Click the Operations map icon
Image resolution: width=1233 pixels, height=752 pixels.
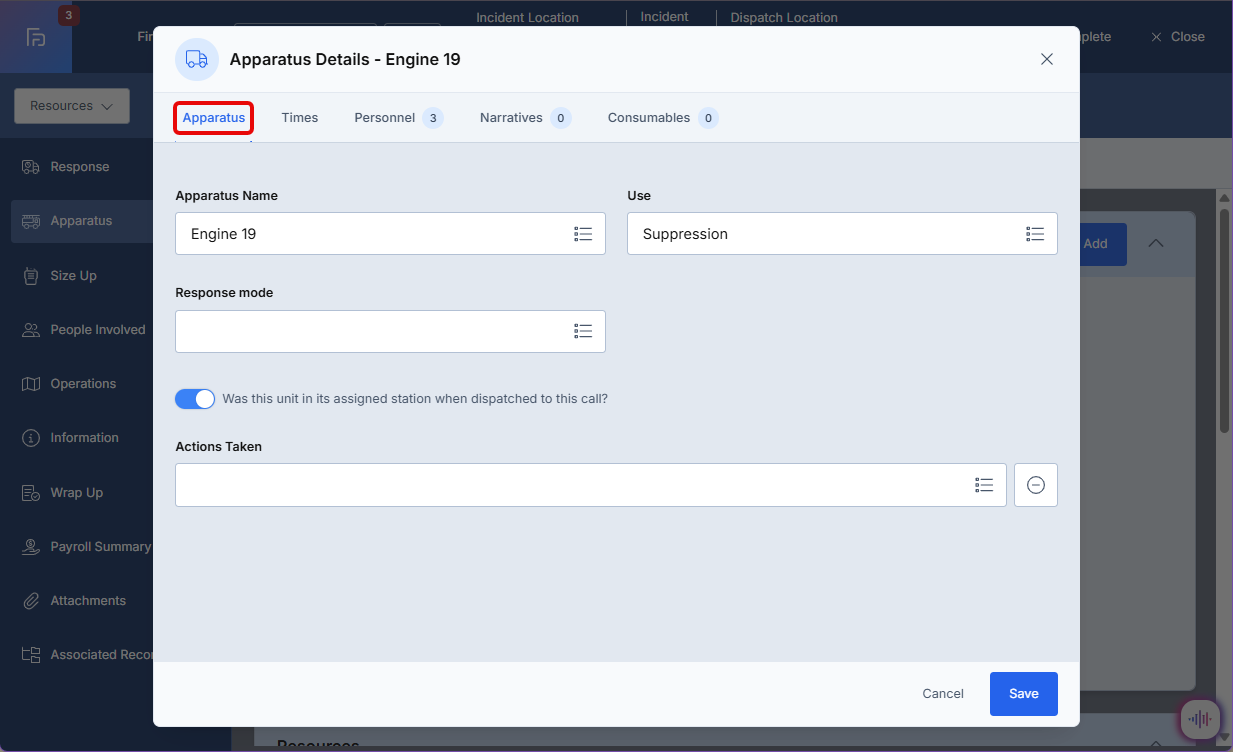click(31, 384)
